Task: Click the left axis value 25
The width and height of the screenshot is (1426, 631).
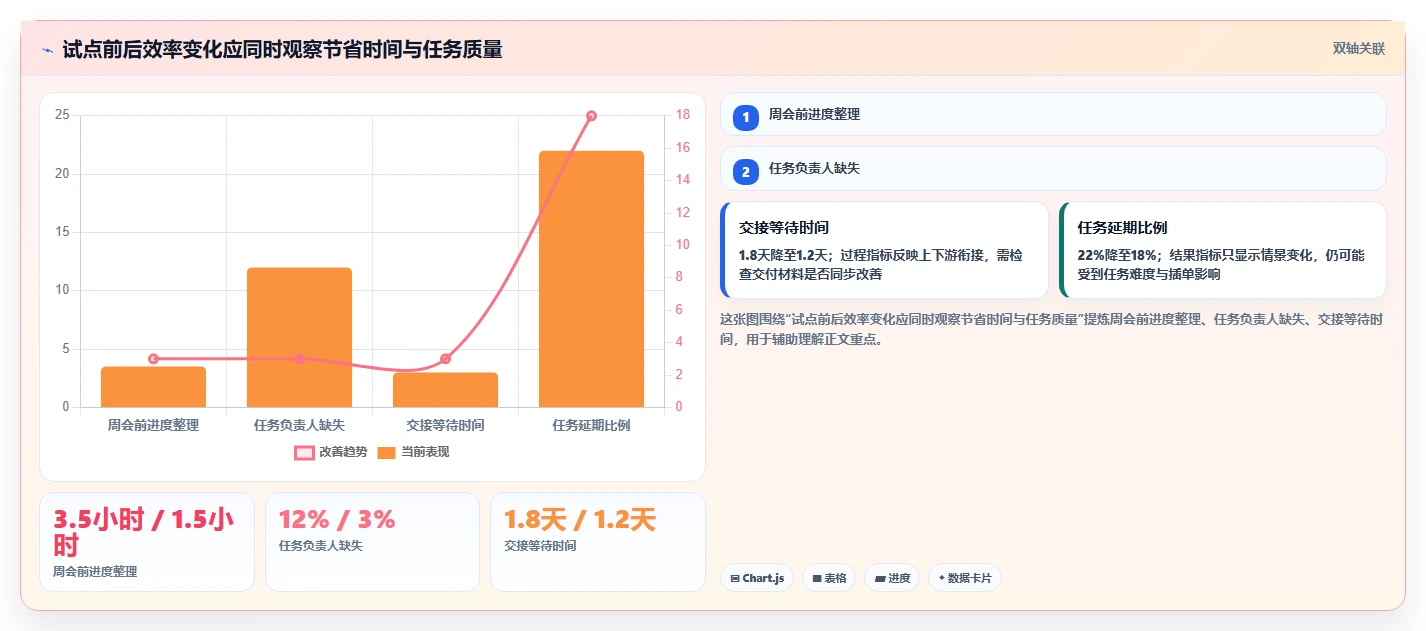Action: [62, 115]
